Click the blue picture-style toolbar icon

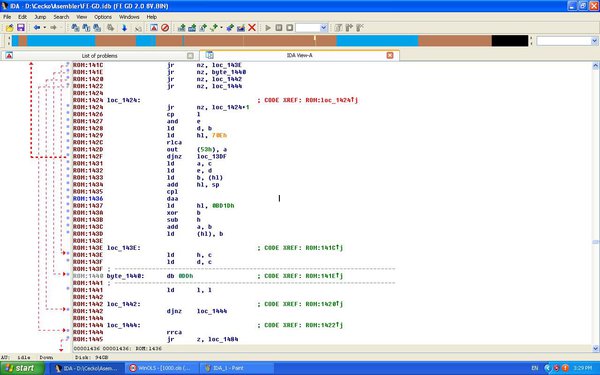pyautogui.click(x=241, y=28)
